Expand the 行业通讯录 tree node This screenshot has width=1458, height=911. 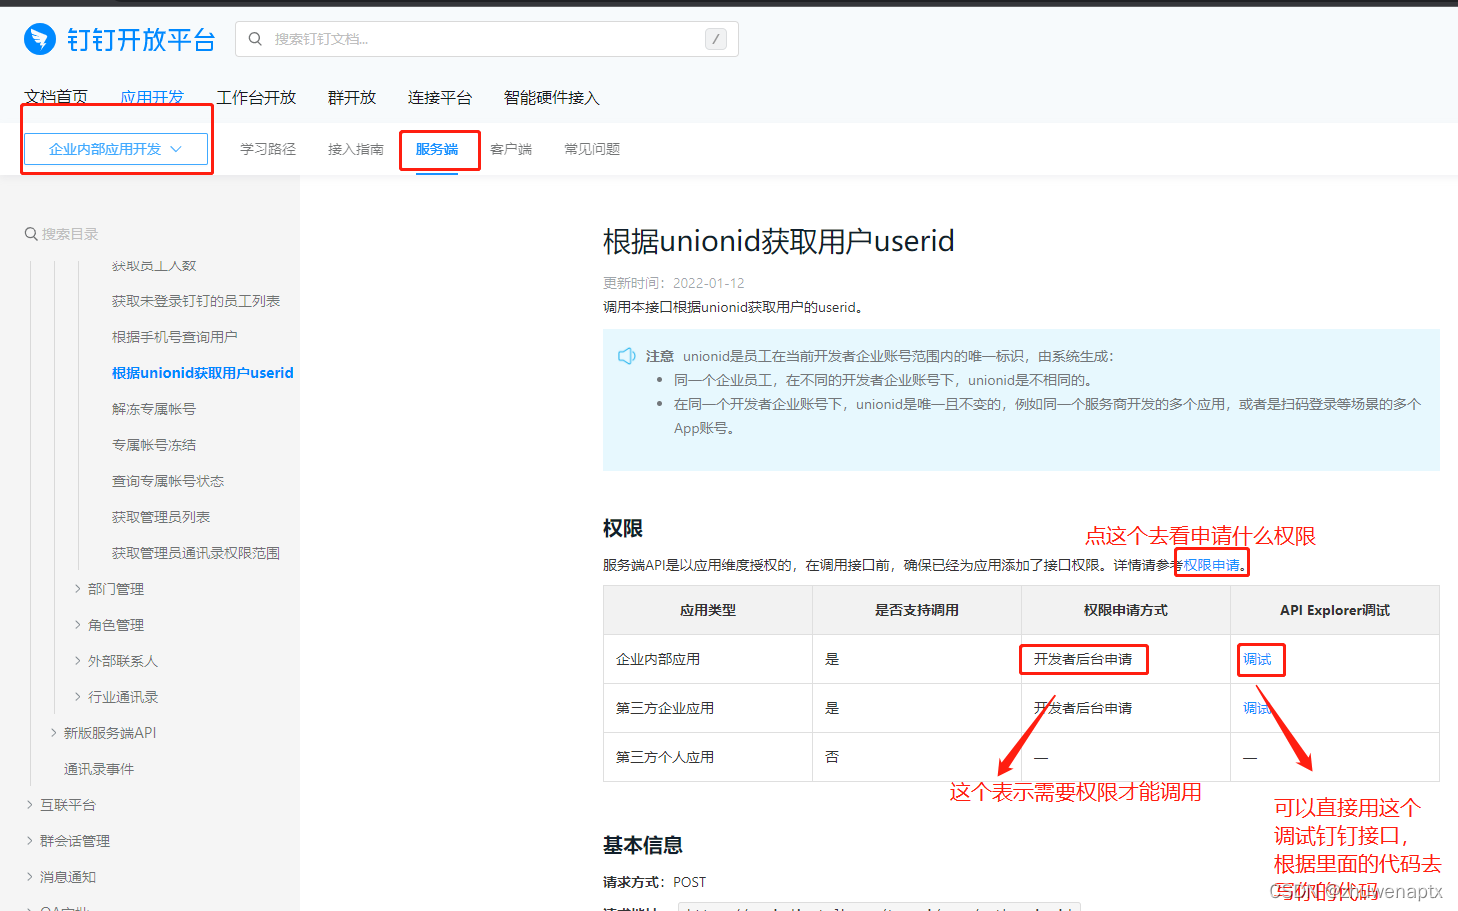78,697
